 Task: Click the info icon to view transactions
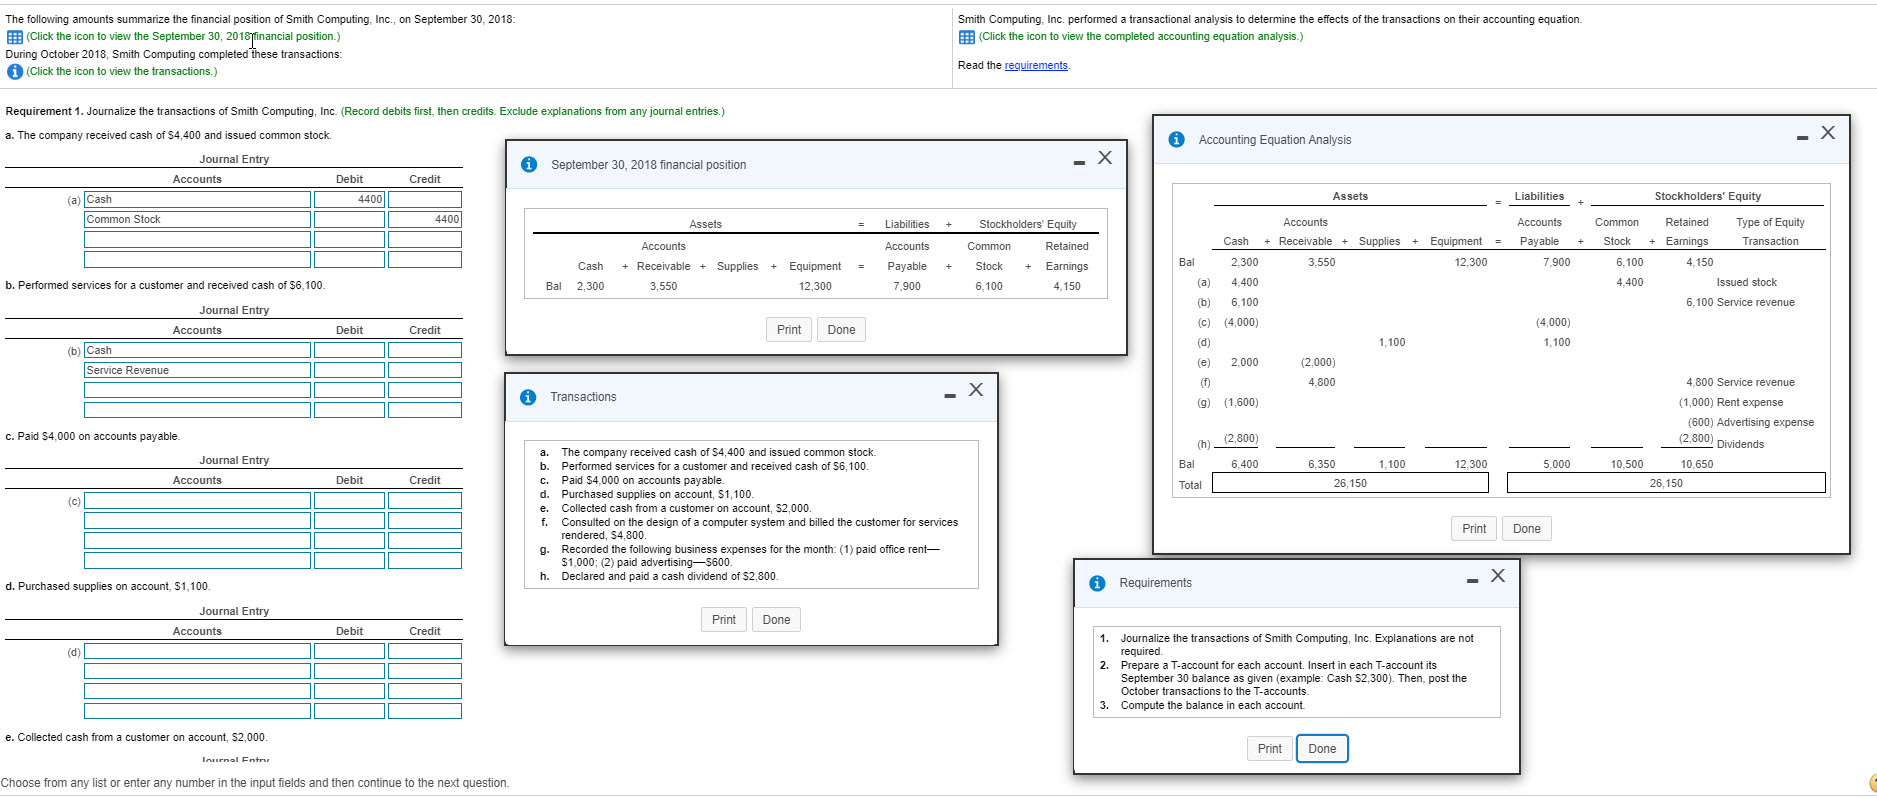(x=14, y=72)
